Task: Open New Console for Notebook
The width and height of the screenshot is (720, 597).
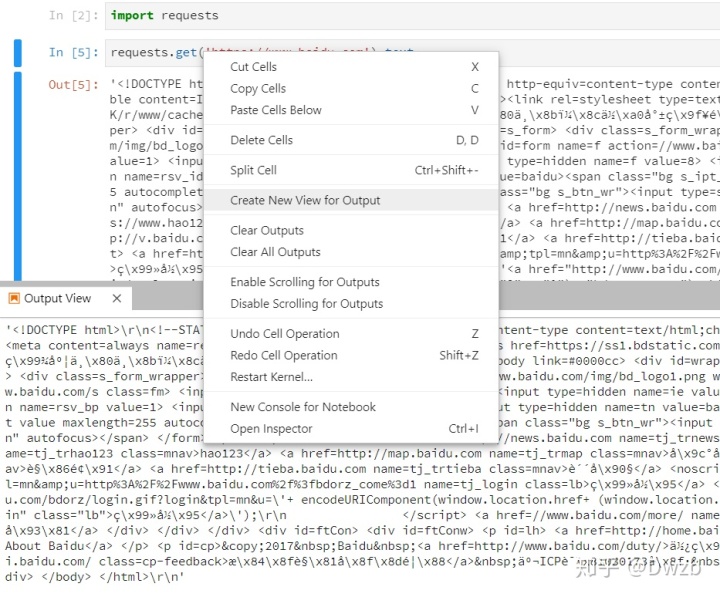Action: pyautogui.click(x=351, y=407)
